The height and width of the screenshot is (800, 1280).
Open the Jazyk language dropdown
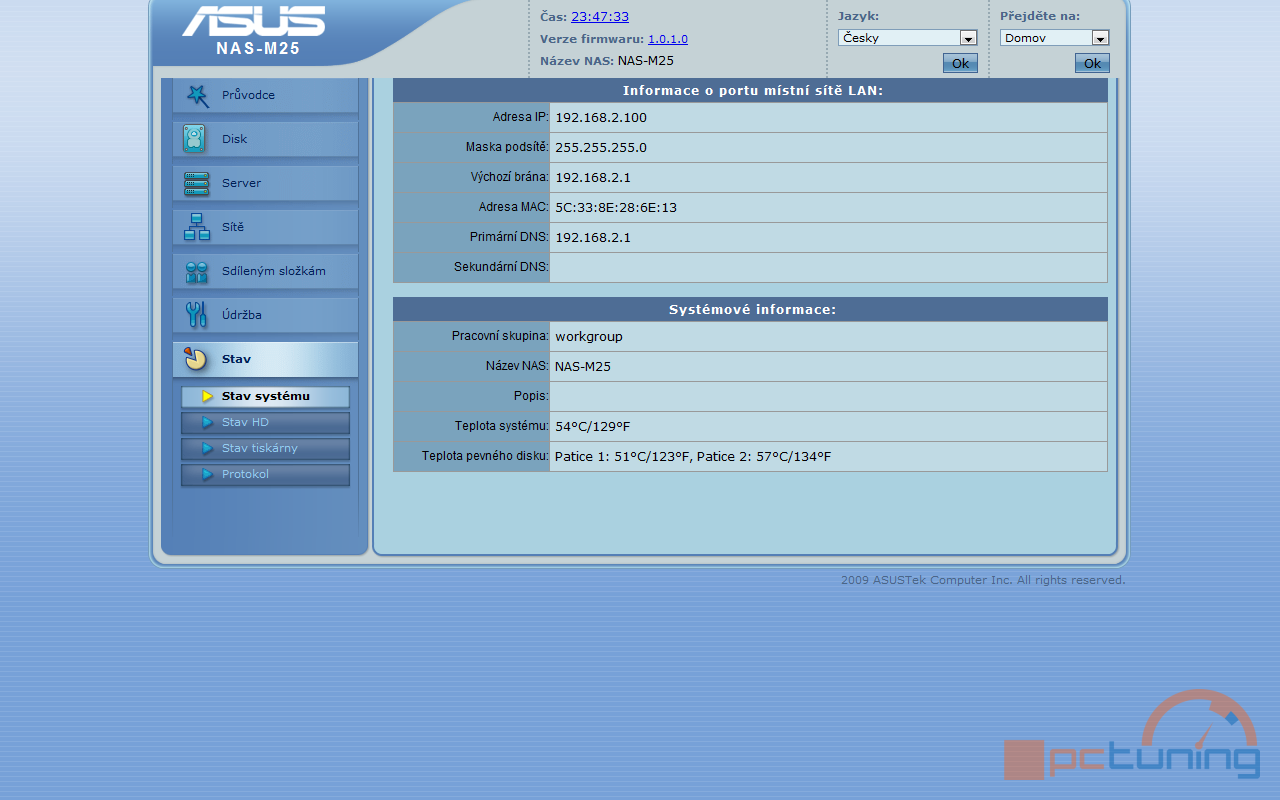point(907,38)
